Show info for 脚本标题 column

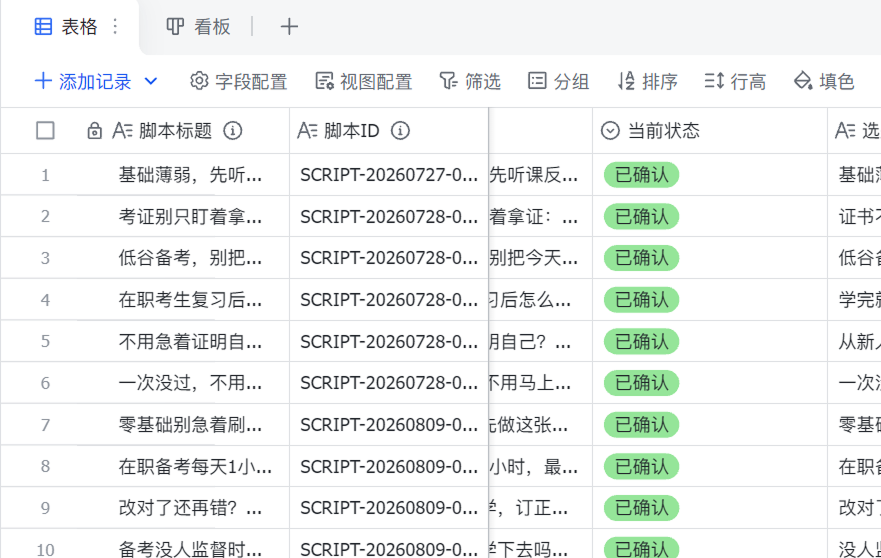point(233,130)
